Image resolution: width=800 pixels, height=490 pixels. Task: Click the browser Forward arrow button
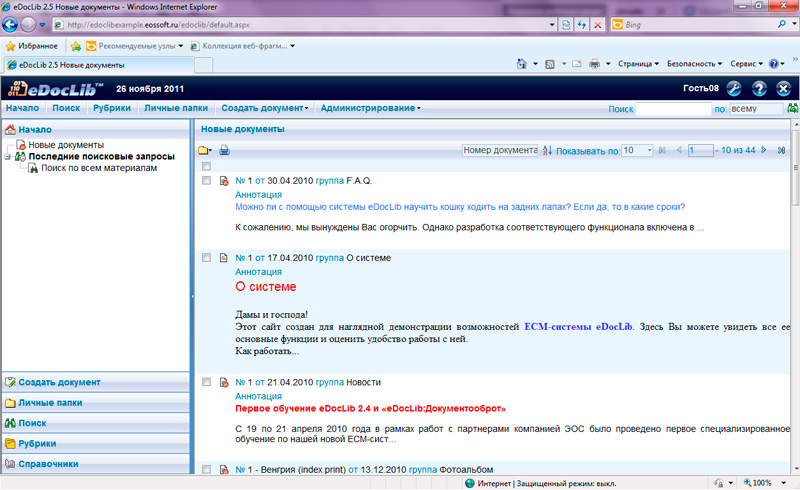28,24
